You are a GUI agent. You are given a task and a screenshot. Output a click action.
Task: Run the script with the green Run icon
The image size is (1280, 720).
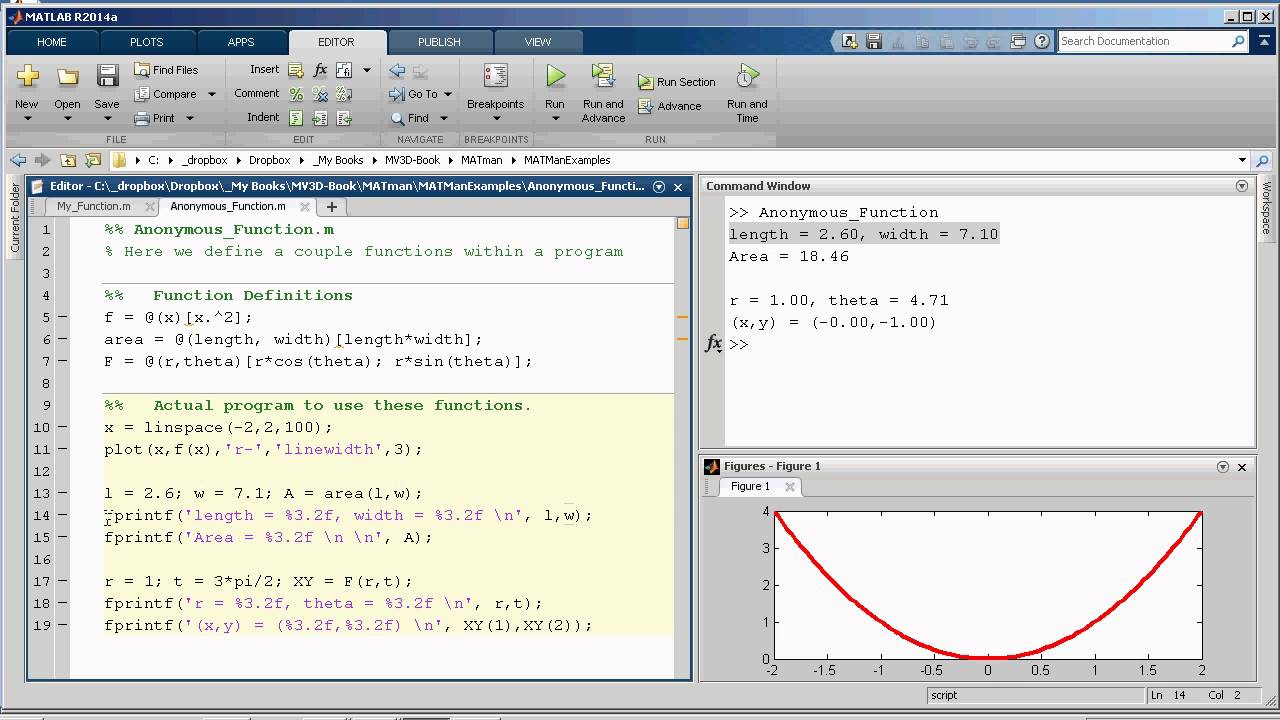click(555, 76)
